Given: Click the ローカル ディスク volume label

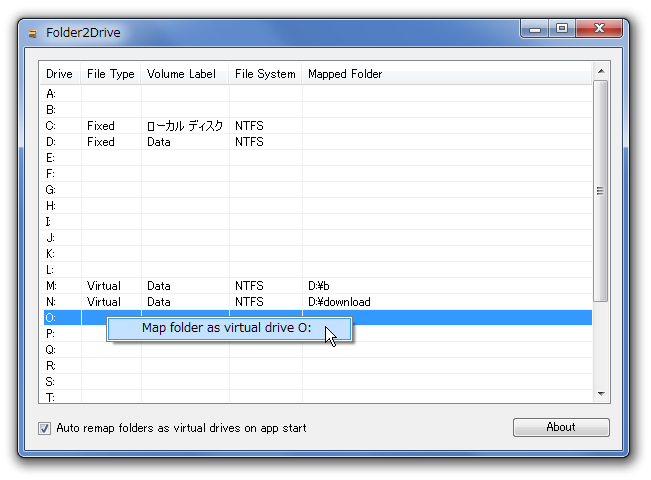Looking at the screenshot, I should [x=185, y=126].
